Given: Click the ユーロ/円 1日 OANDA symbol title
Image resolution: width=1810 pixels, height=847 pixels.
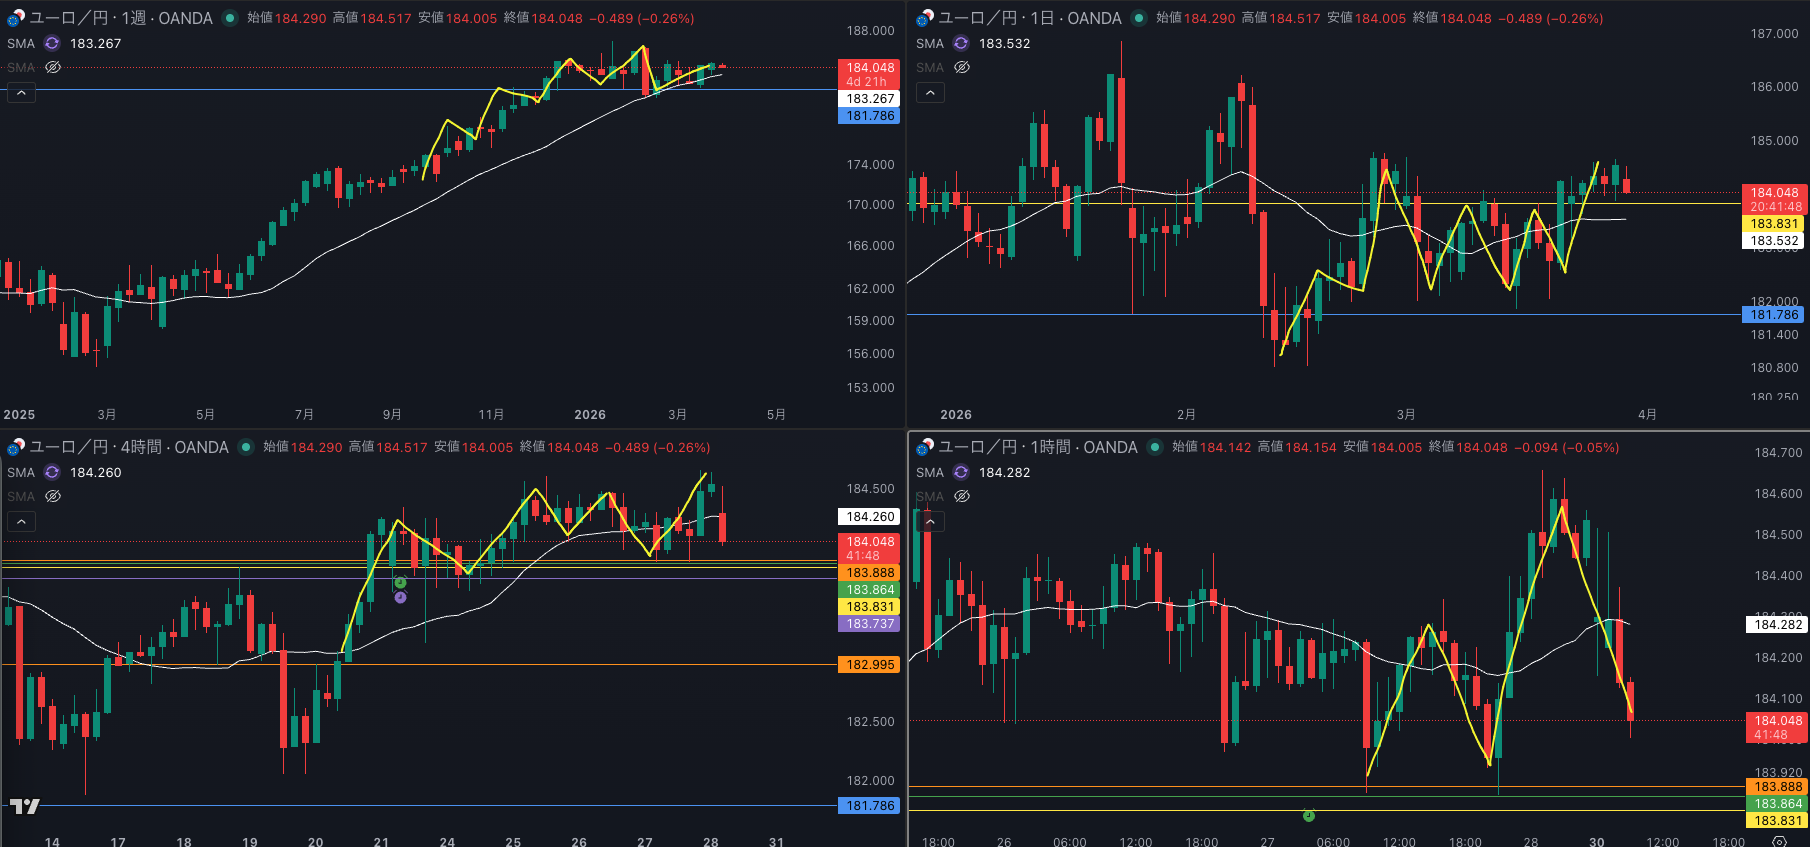Looking at the screenshot, I should [1029, 18].
